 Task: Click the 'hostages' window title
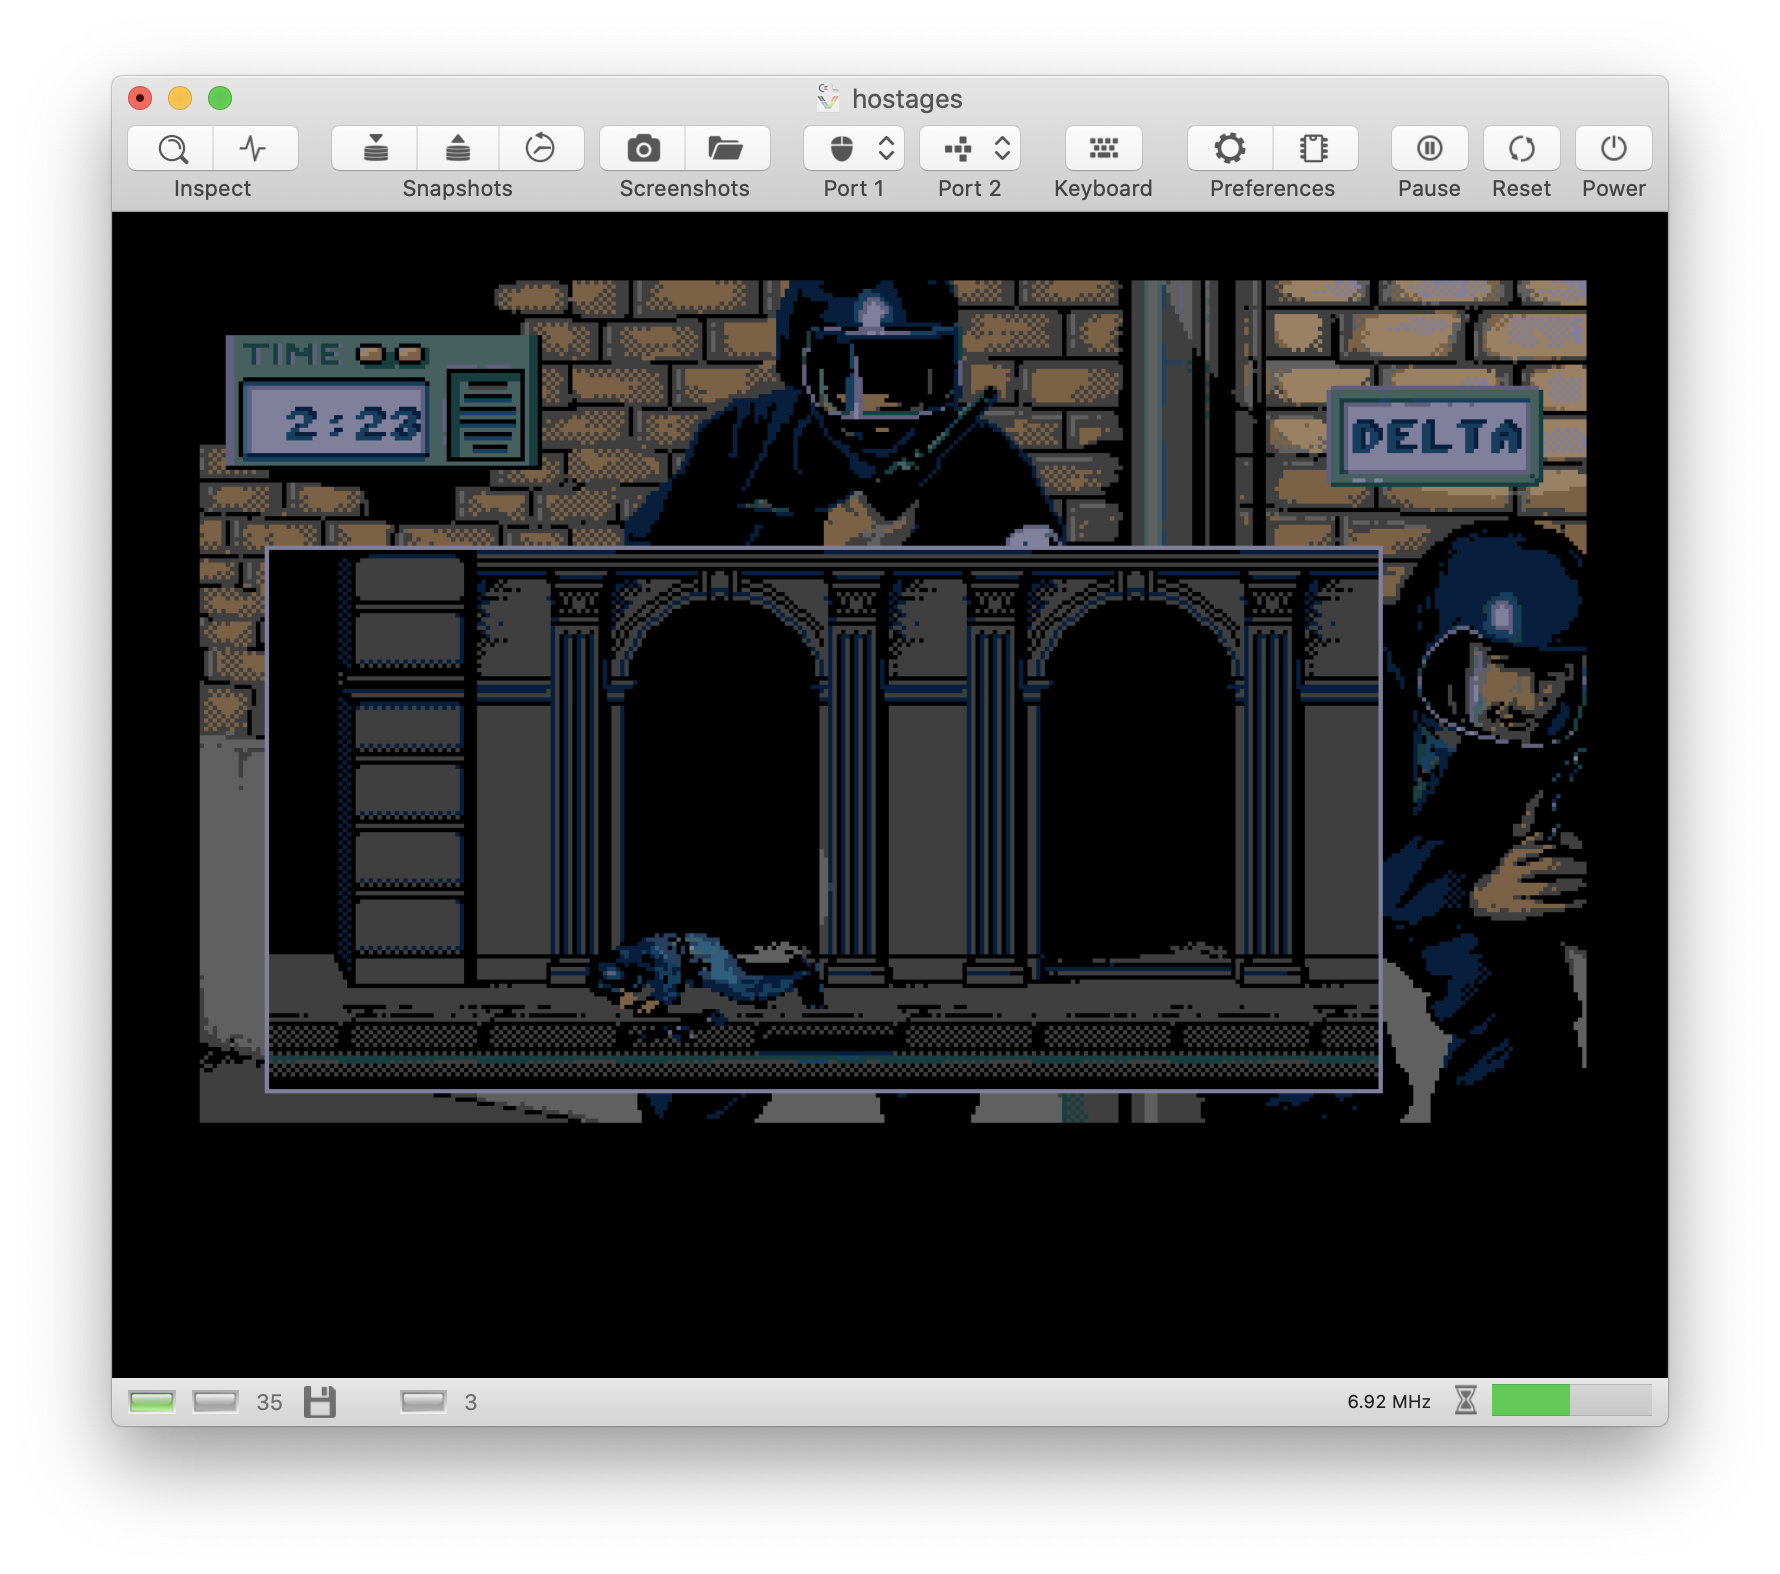[x=907, y=99]
